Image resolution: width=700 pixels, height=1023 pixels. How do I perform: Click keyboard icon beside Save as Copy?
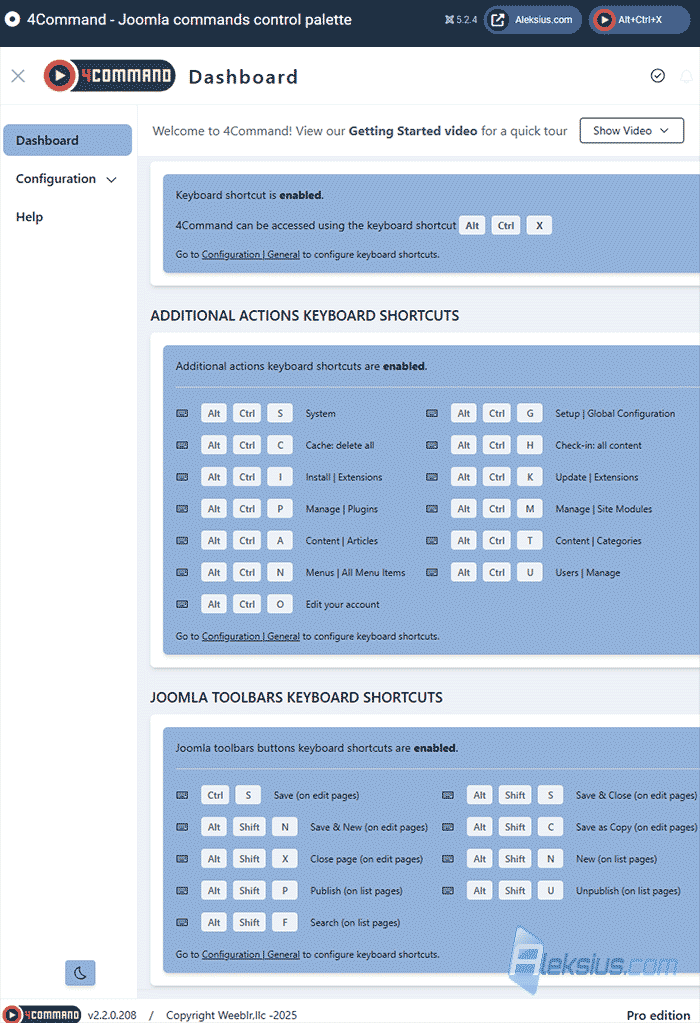coord(448,827)
